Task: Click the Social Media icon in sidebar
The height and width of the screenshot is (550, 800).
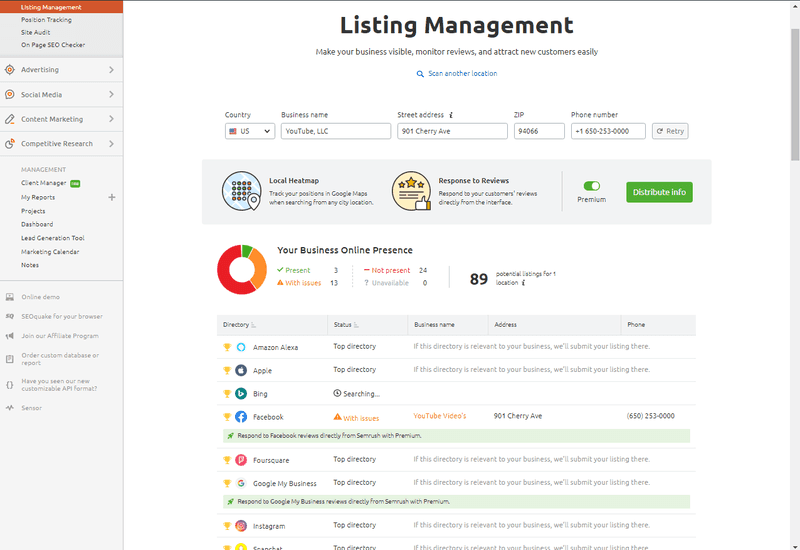Action: pyautogui.click(x=10, y=94)
